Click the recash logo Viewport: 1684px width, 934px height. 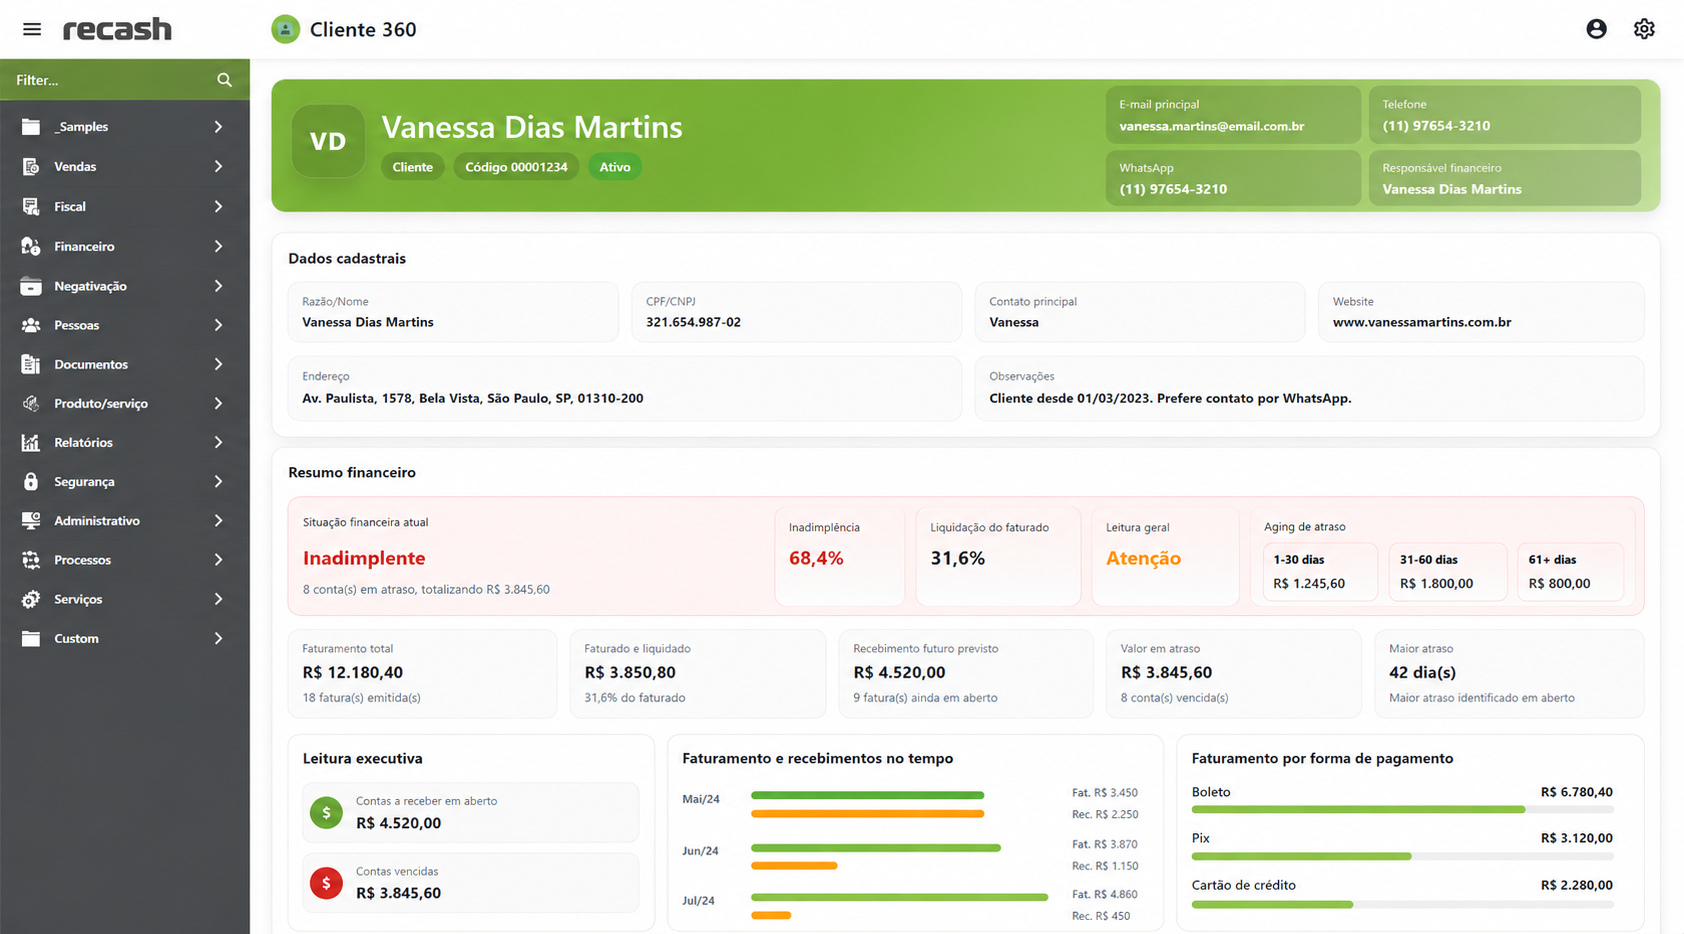(117, 29)
